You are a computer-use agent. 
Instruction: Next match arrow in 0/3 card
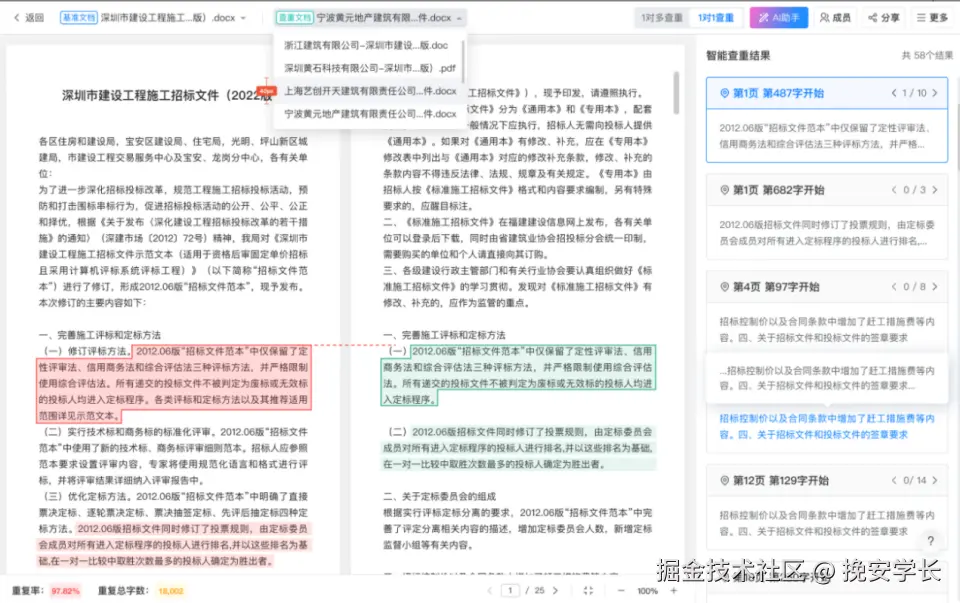tap(935, 190)
